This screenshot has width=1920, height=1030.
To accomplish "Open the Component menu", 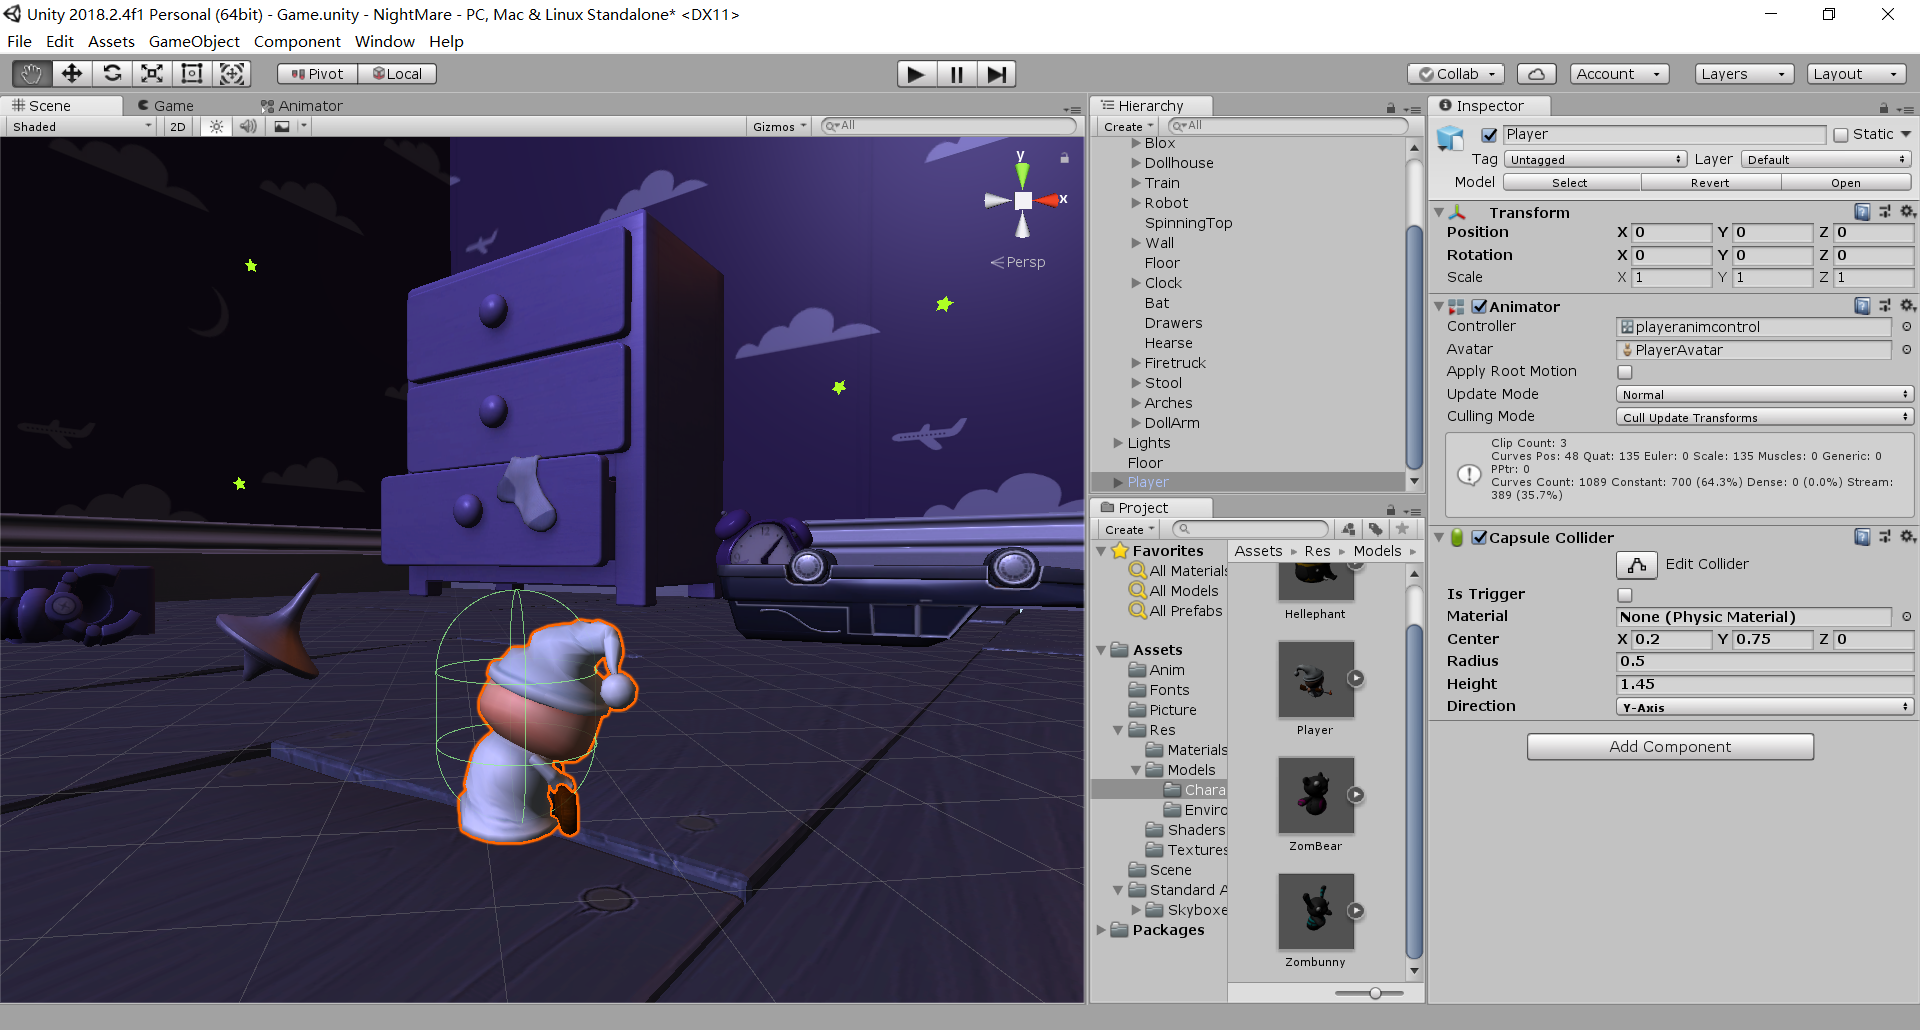I will click(x=297, y=41).
